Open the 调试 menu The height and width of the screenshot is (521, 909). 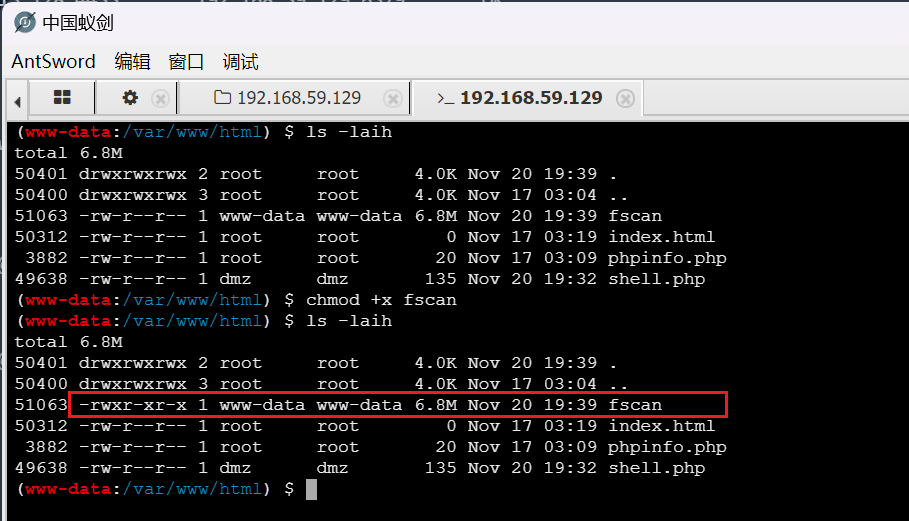click(240, 62)
